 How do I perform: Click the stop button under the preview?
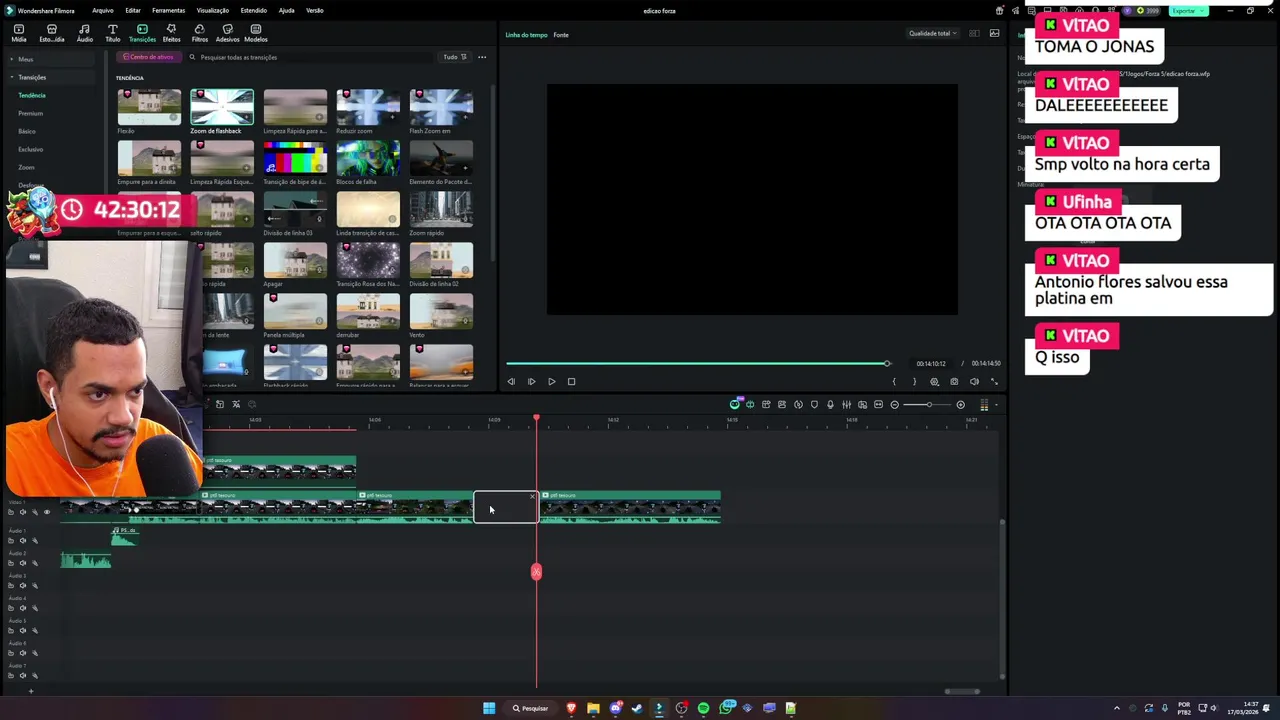tap(571, 381)
